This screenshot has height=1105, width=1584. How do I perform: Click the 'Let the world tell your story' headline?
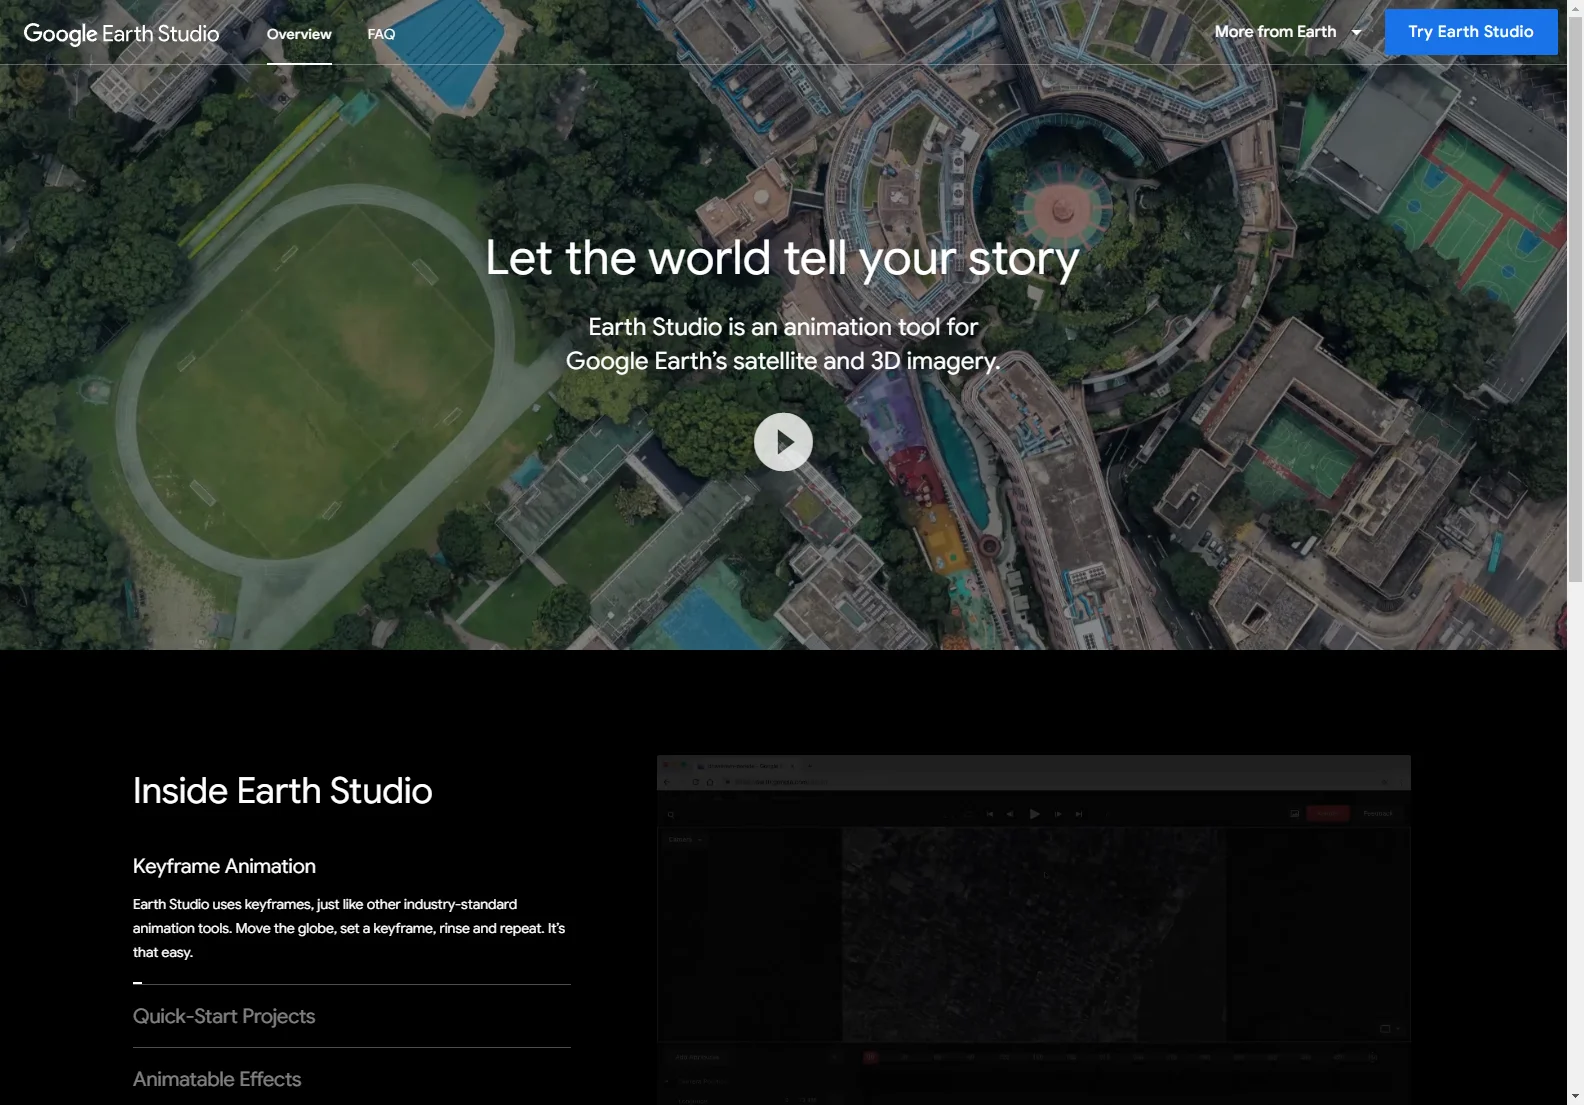(x=782, y=258)
